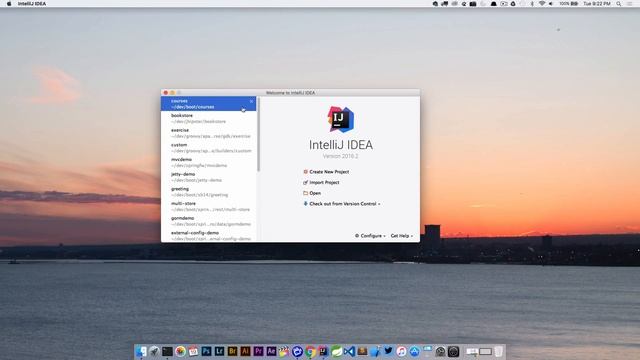Click the Wi-Fi status icon
This screenshot has height=360, width=640.
542,4
